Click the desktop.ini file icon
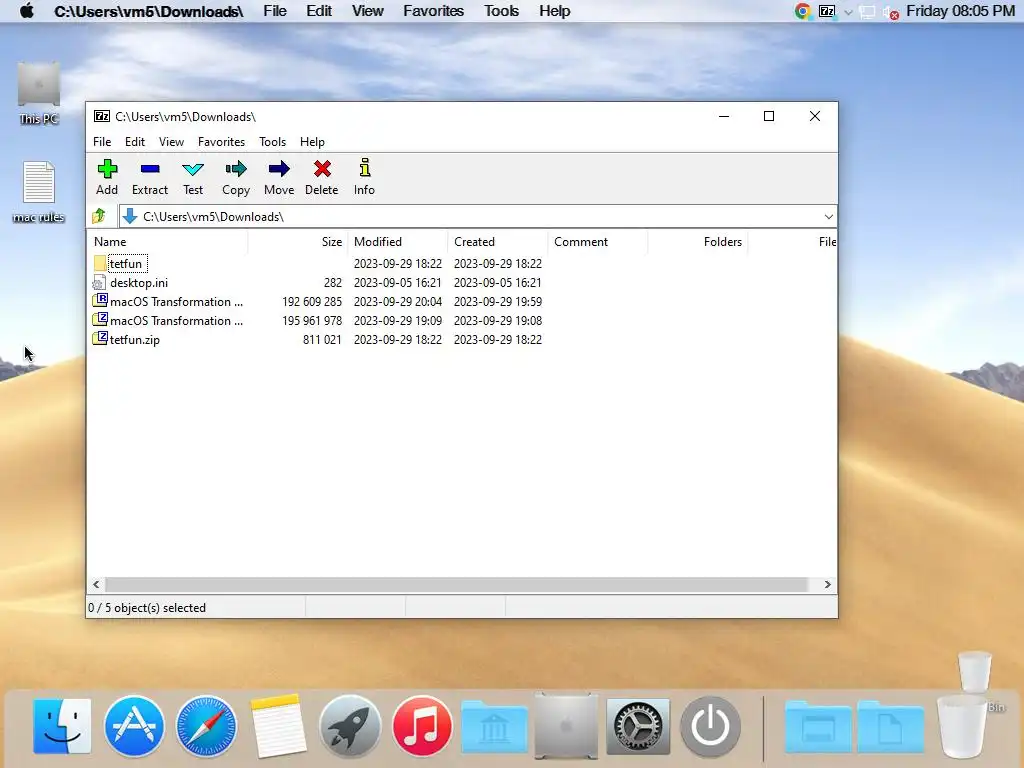The image size is (1024, 768). (99, 283)
